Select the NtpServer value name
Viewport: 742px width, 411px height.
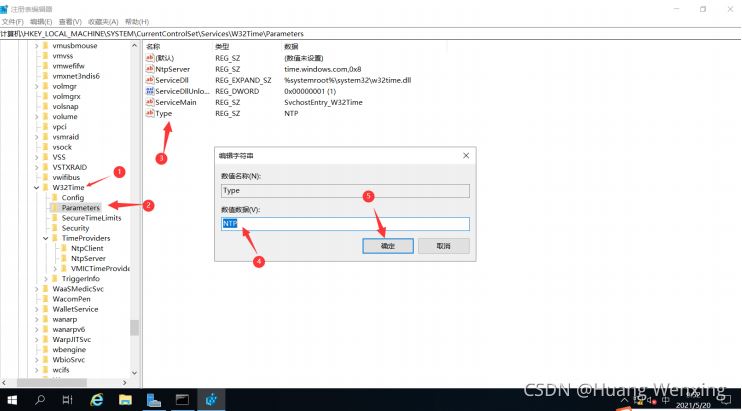point(172,69)
